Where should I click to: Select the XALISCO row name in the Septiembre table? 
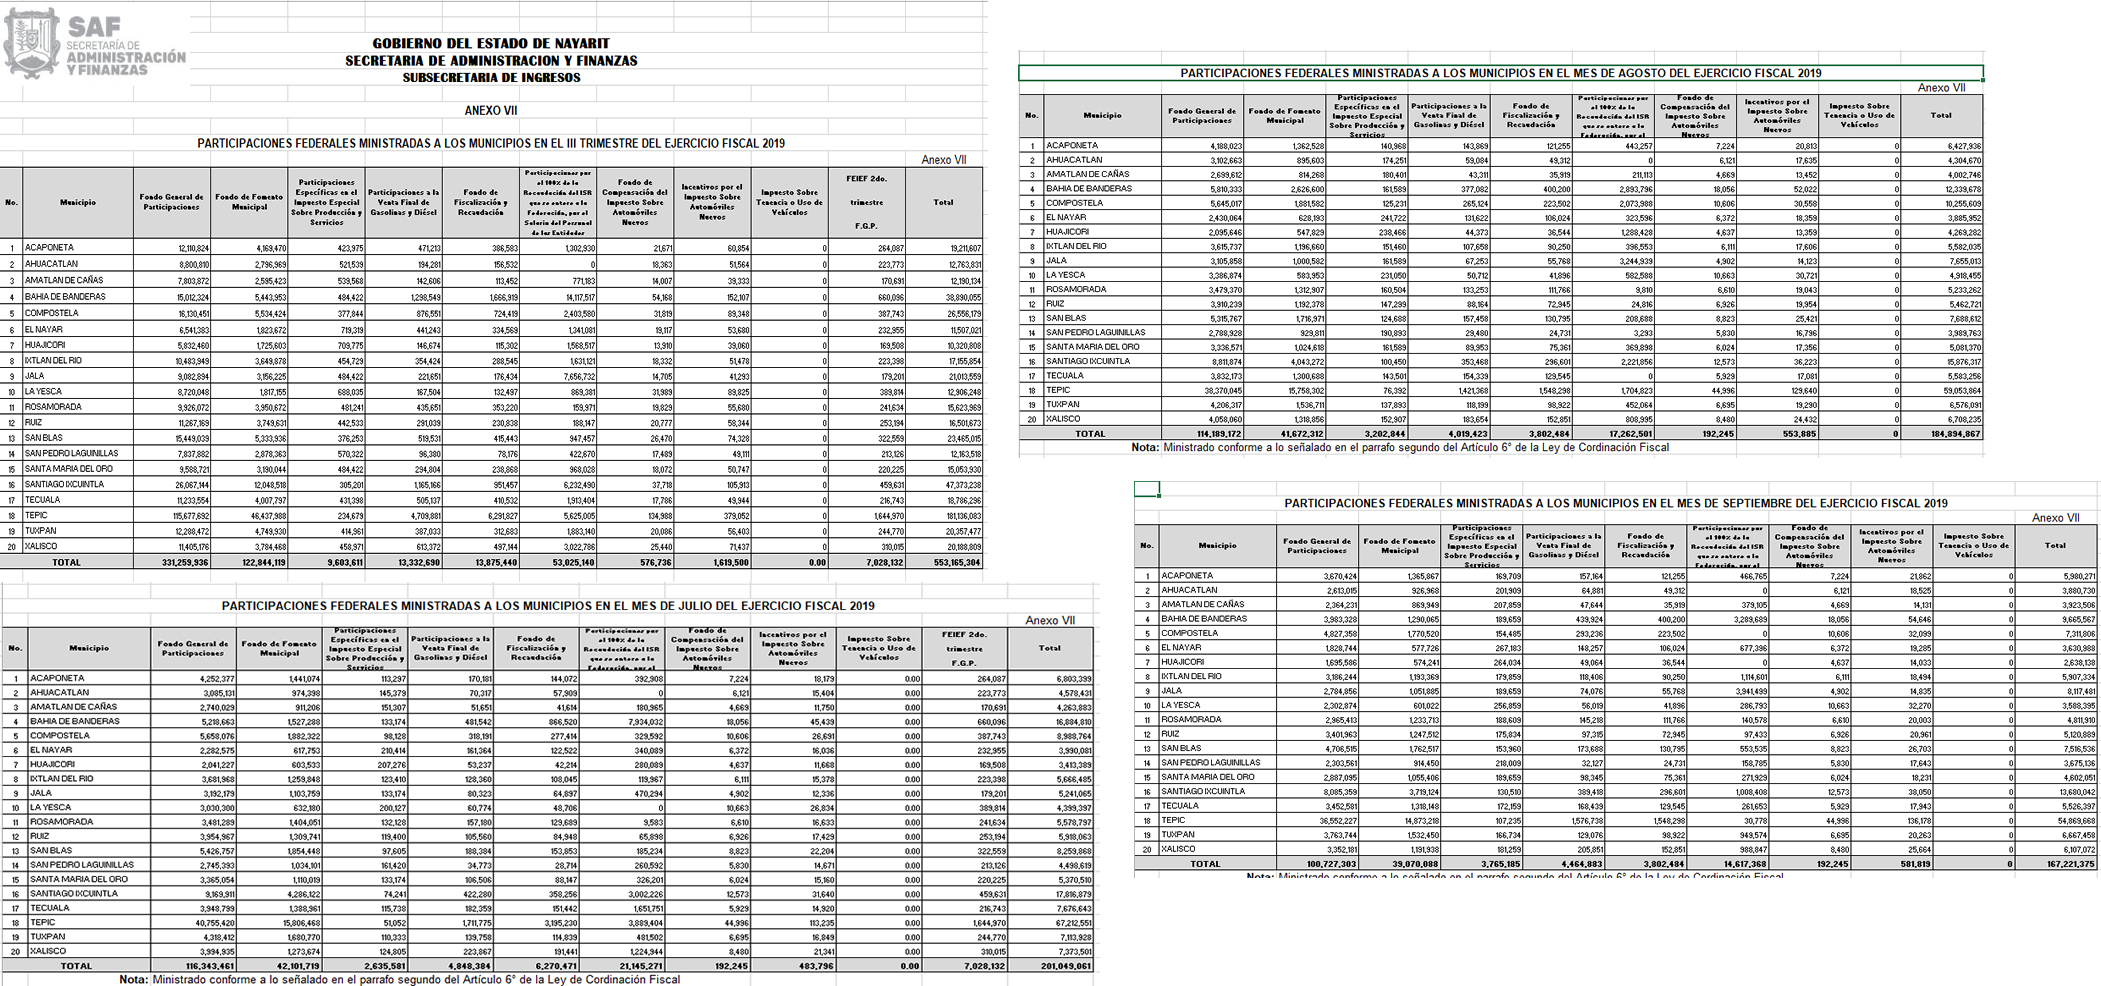point(1178,849)
